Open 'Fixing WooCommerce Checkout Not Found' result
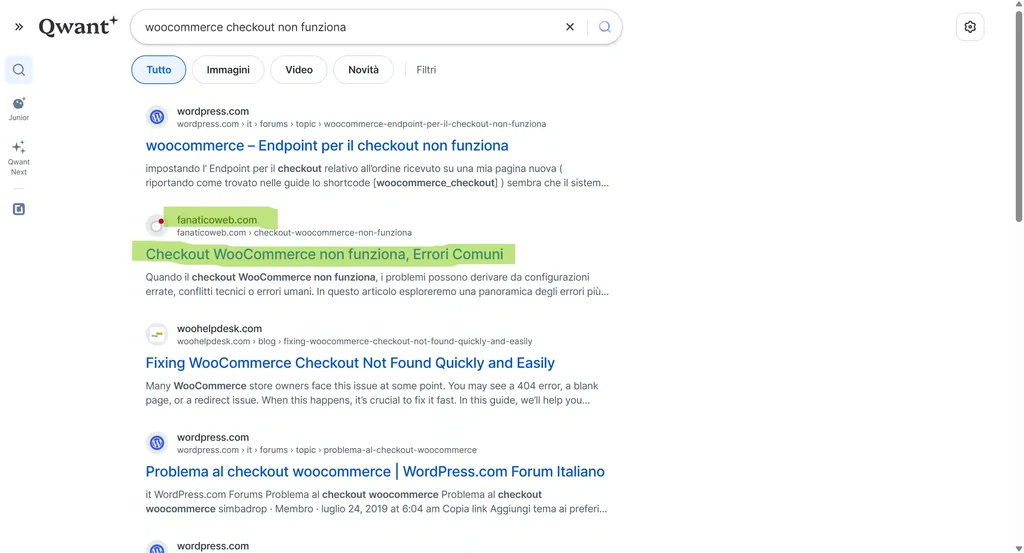 [350, 363]
